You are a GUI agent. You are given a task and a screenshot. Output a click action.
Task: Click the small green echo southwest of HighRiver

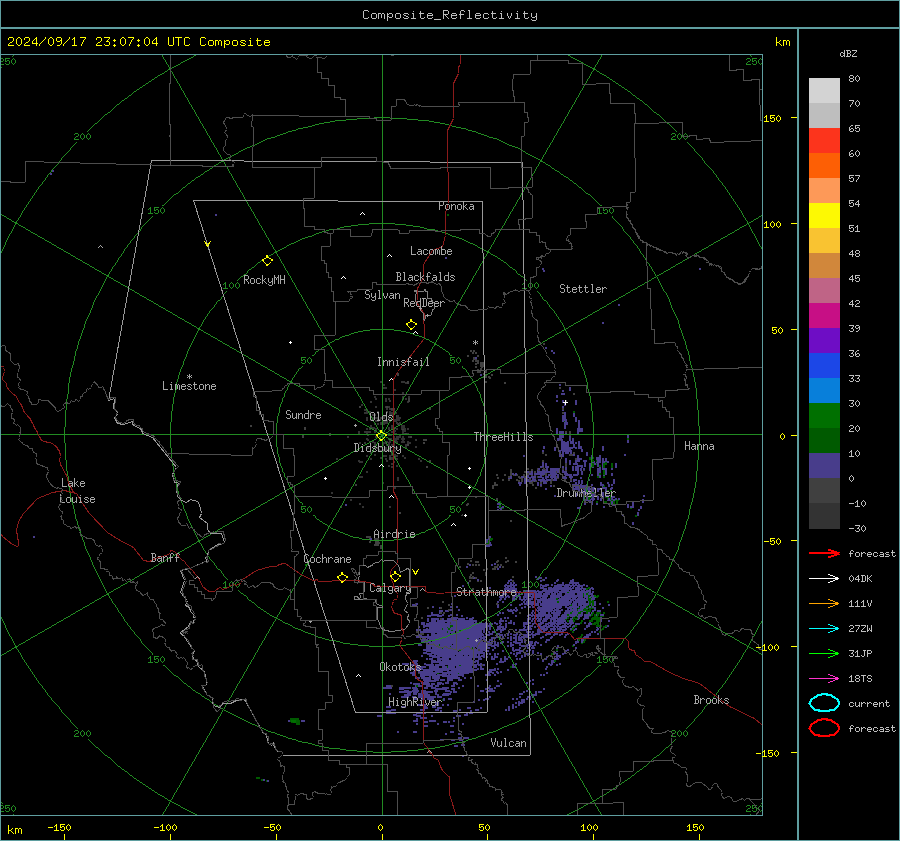point(295,720)
